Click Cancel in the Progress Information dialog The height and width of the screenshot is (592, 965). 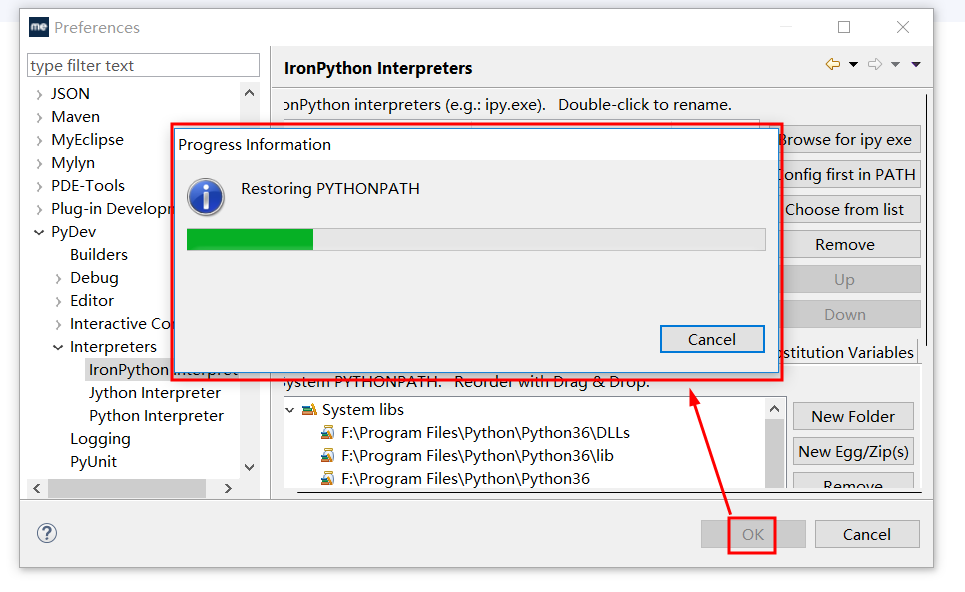click(x=712, y=339)
